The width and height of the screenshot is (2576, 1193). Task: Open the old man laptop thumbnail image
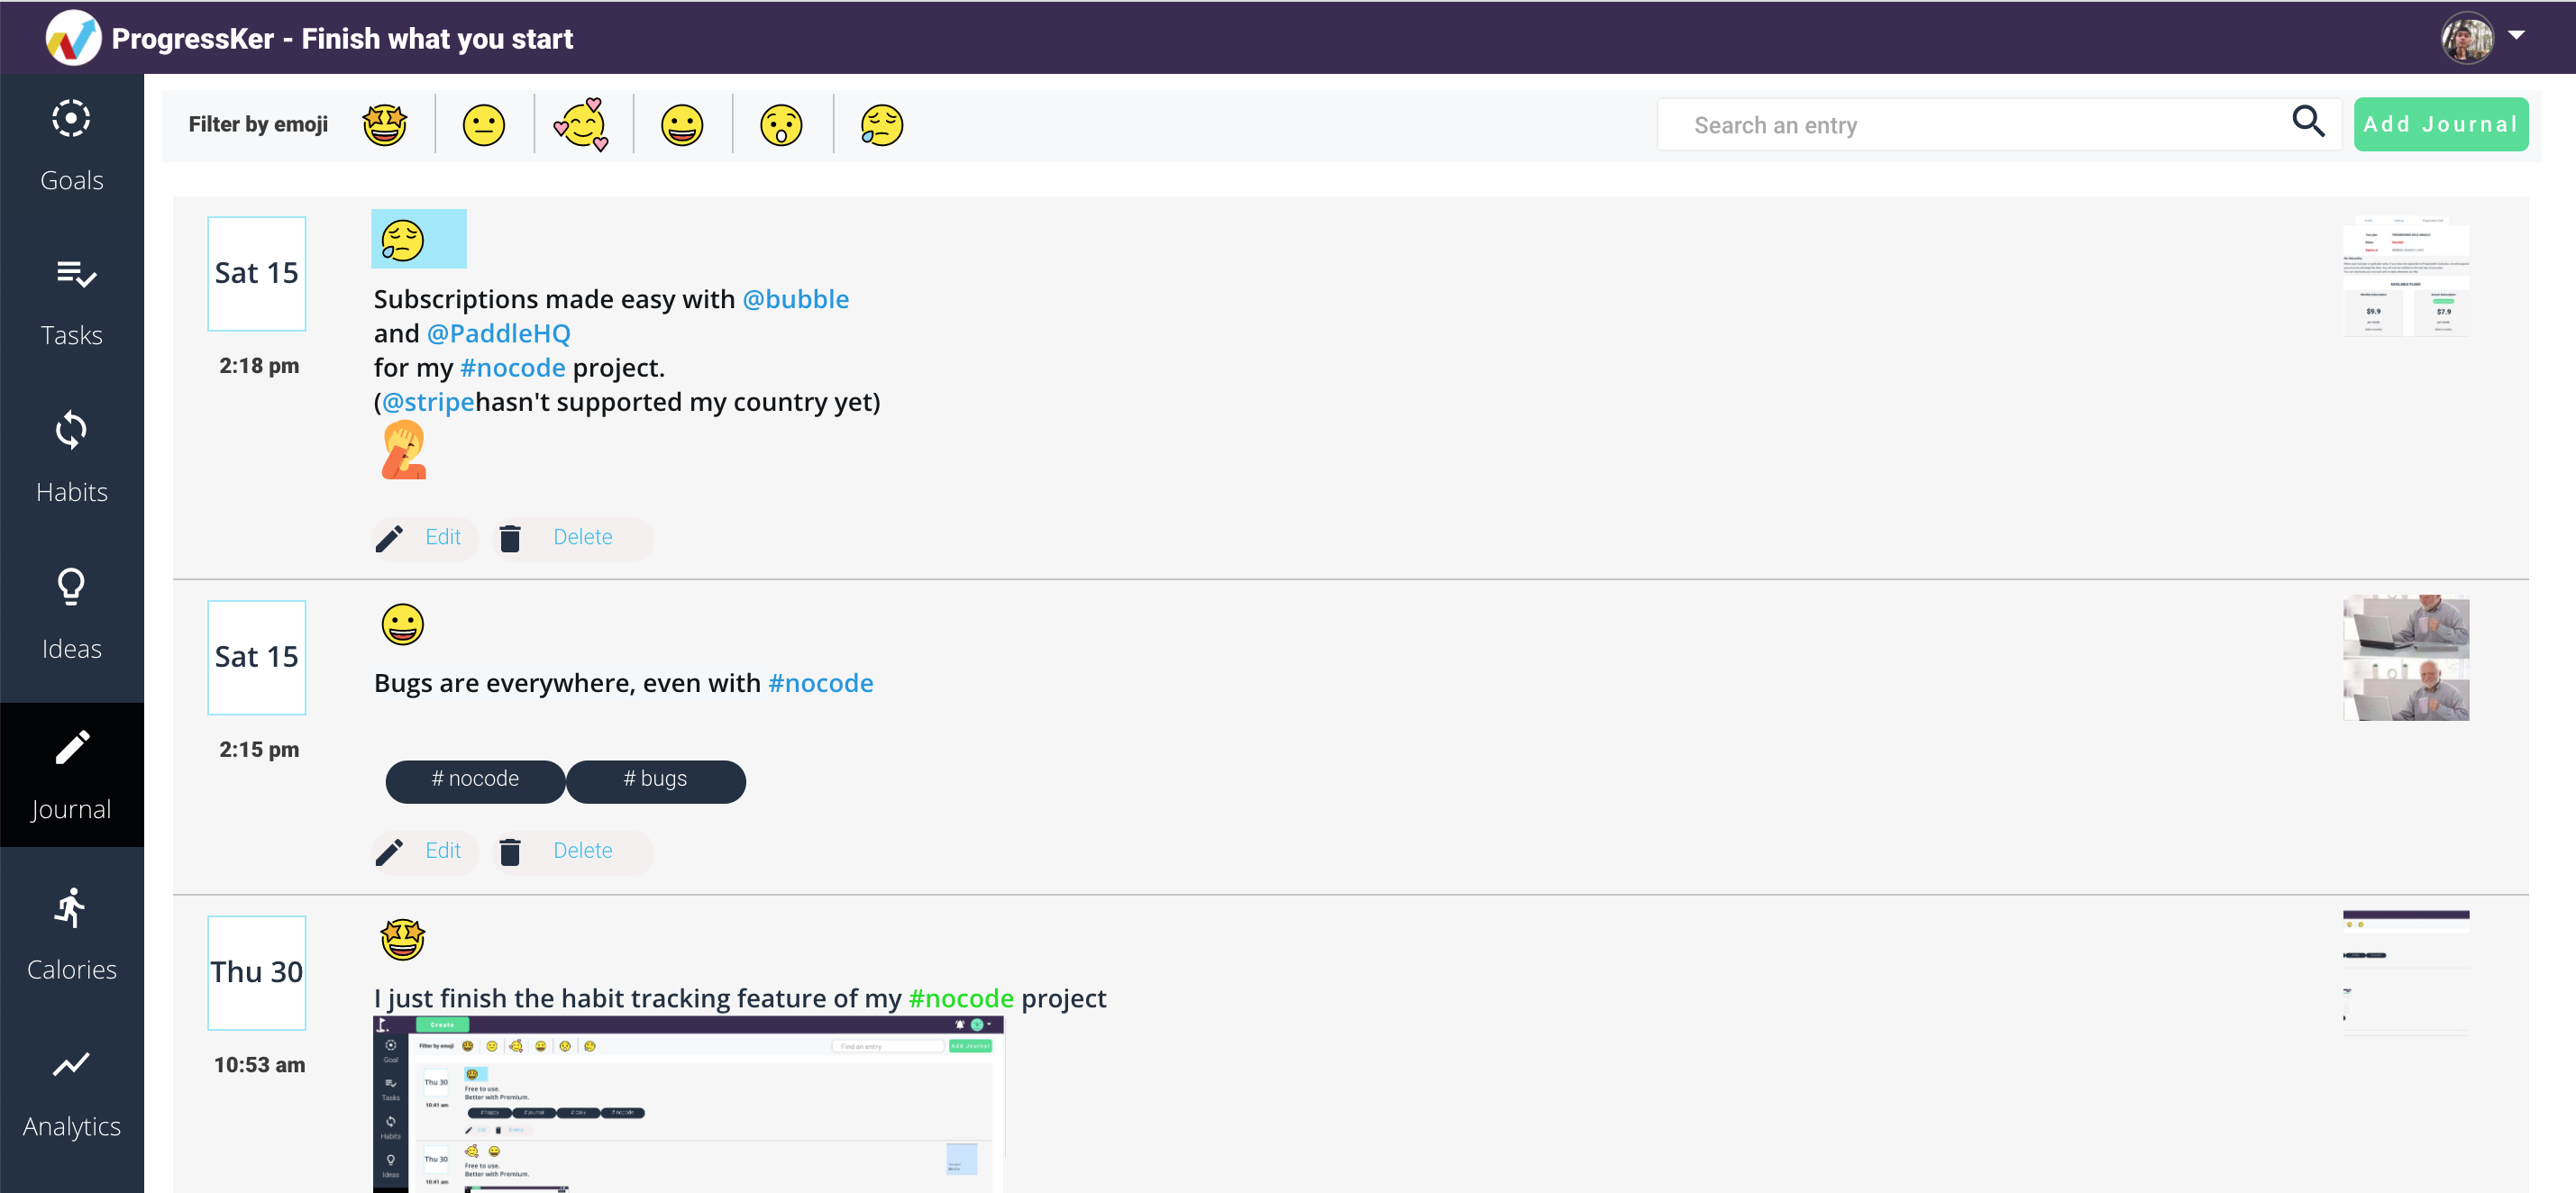click(x=2405, y=658)
